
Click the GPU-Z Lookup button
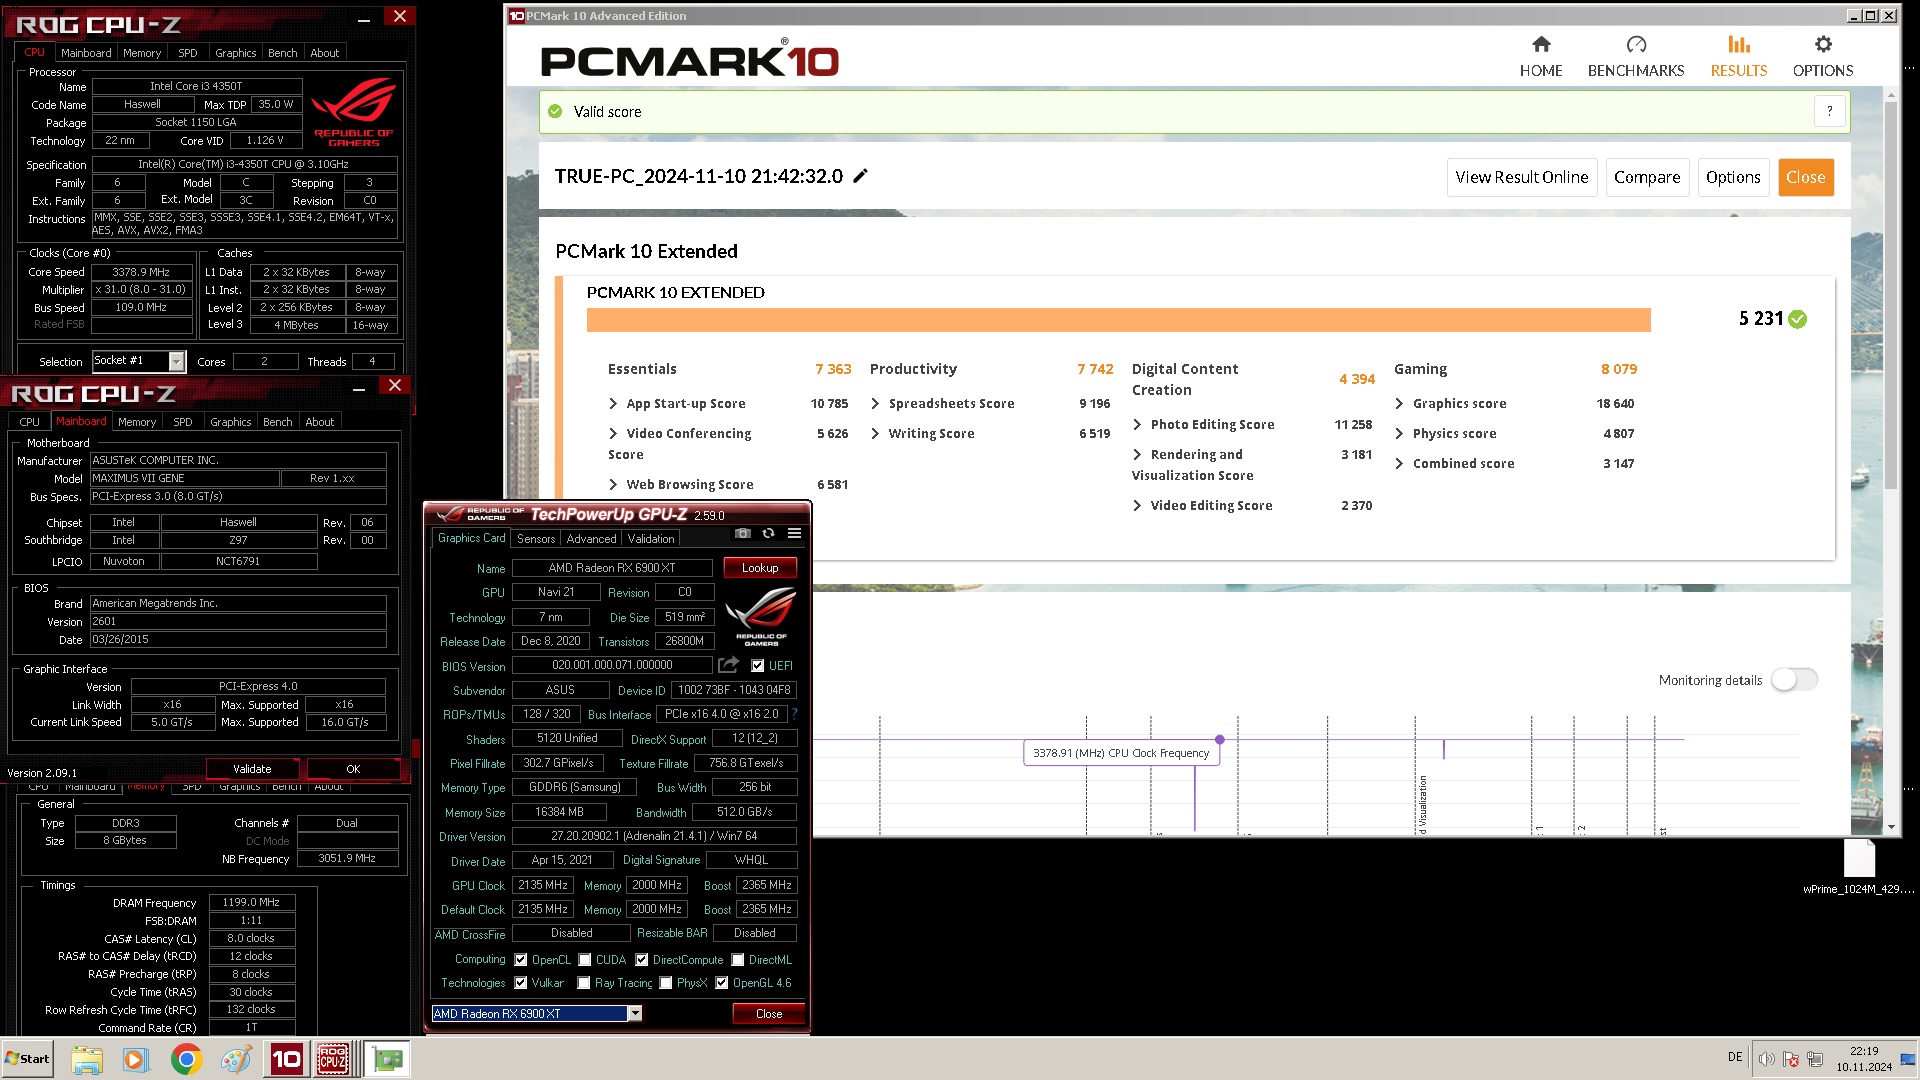(x=760, y=568)
